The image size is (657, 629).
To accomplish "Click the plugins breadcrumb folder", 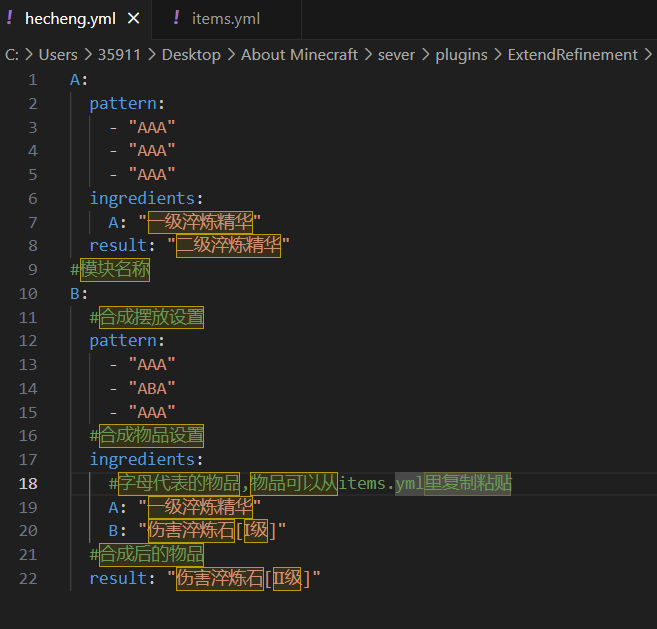I will (x=461, y=55).
